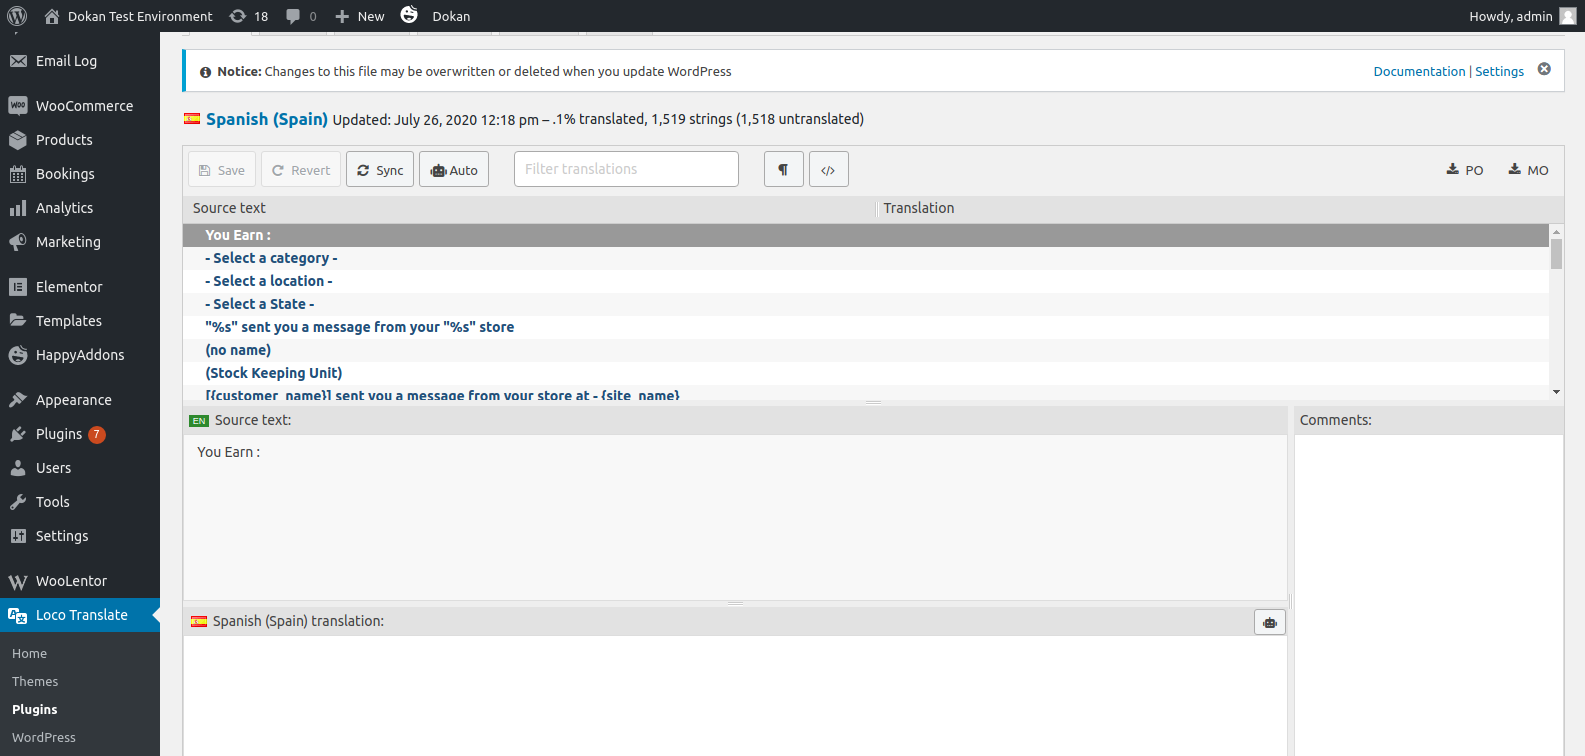
Task: Click string list scrollbar down arrow
Action: 1556,392
